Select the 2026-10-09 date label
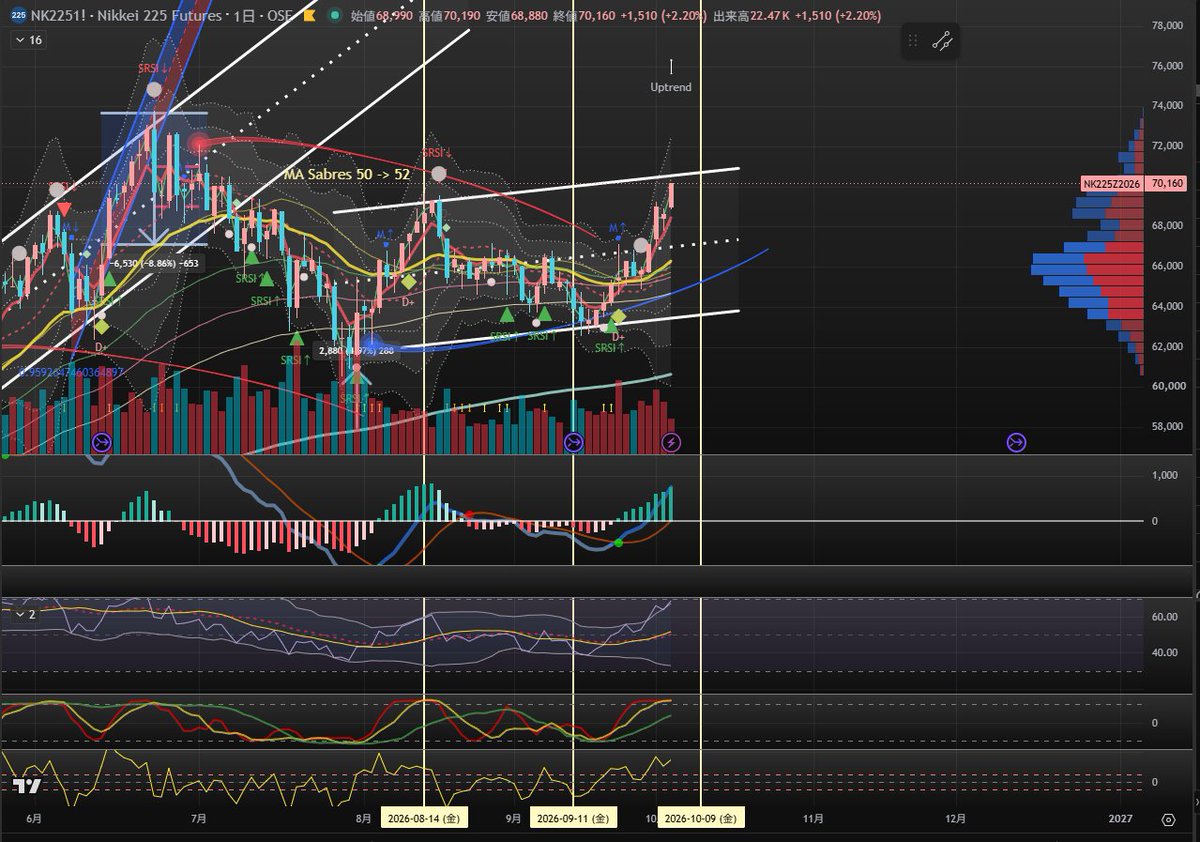Viewport: 1200px width, 842px height. pyautogui.click(x=701, y=818)
